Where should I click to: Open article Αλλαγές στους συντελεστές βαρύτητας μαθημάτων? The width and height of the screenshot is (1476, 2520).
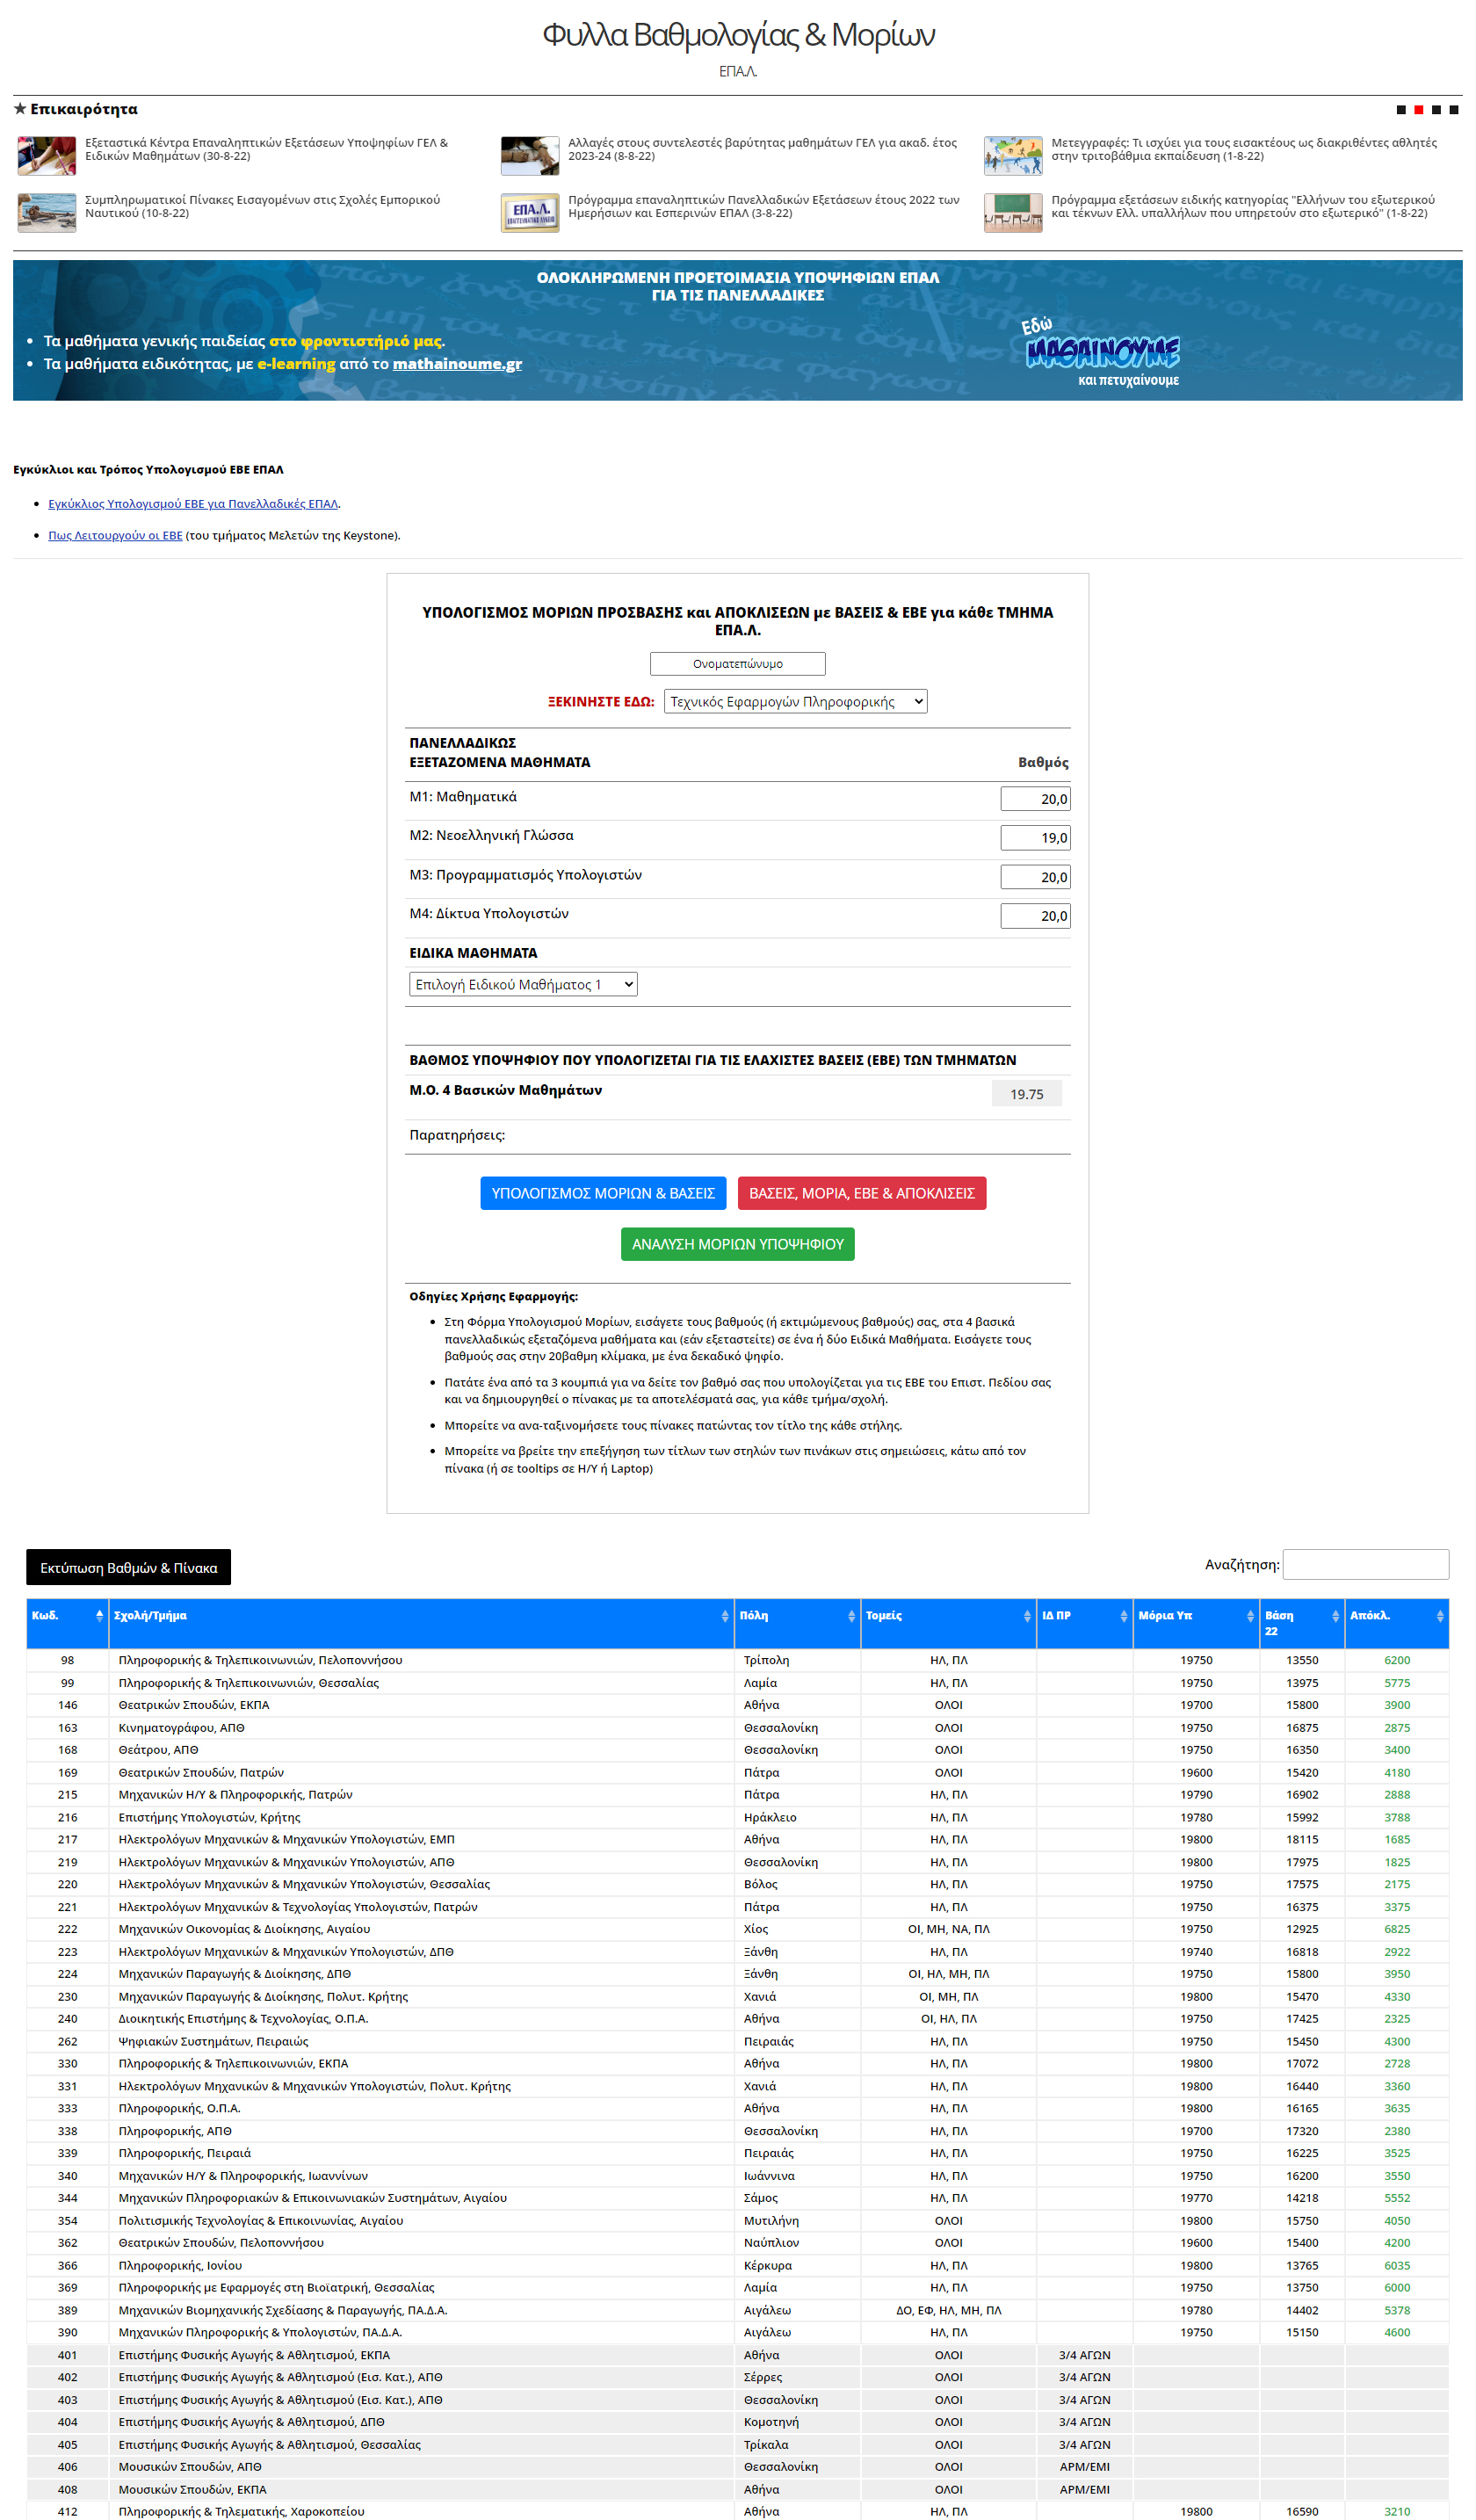pyautogui.click(x=762, y=149)
